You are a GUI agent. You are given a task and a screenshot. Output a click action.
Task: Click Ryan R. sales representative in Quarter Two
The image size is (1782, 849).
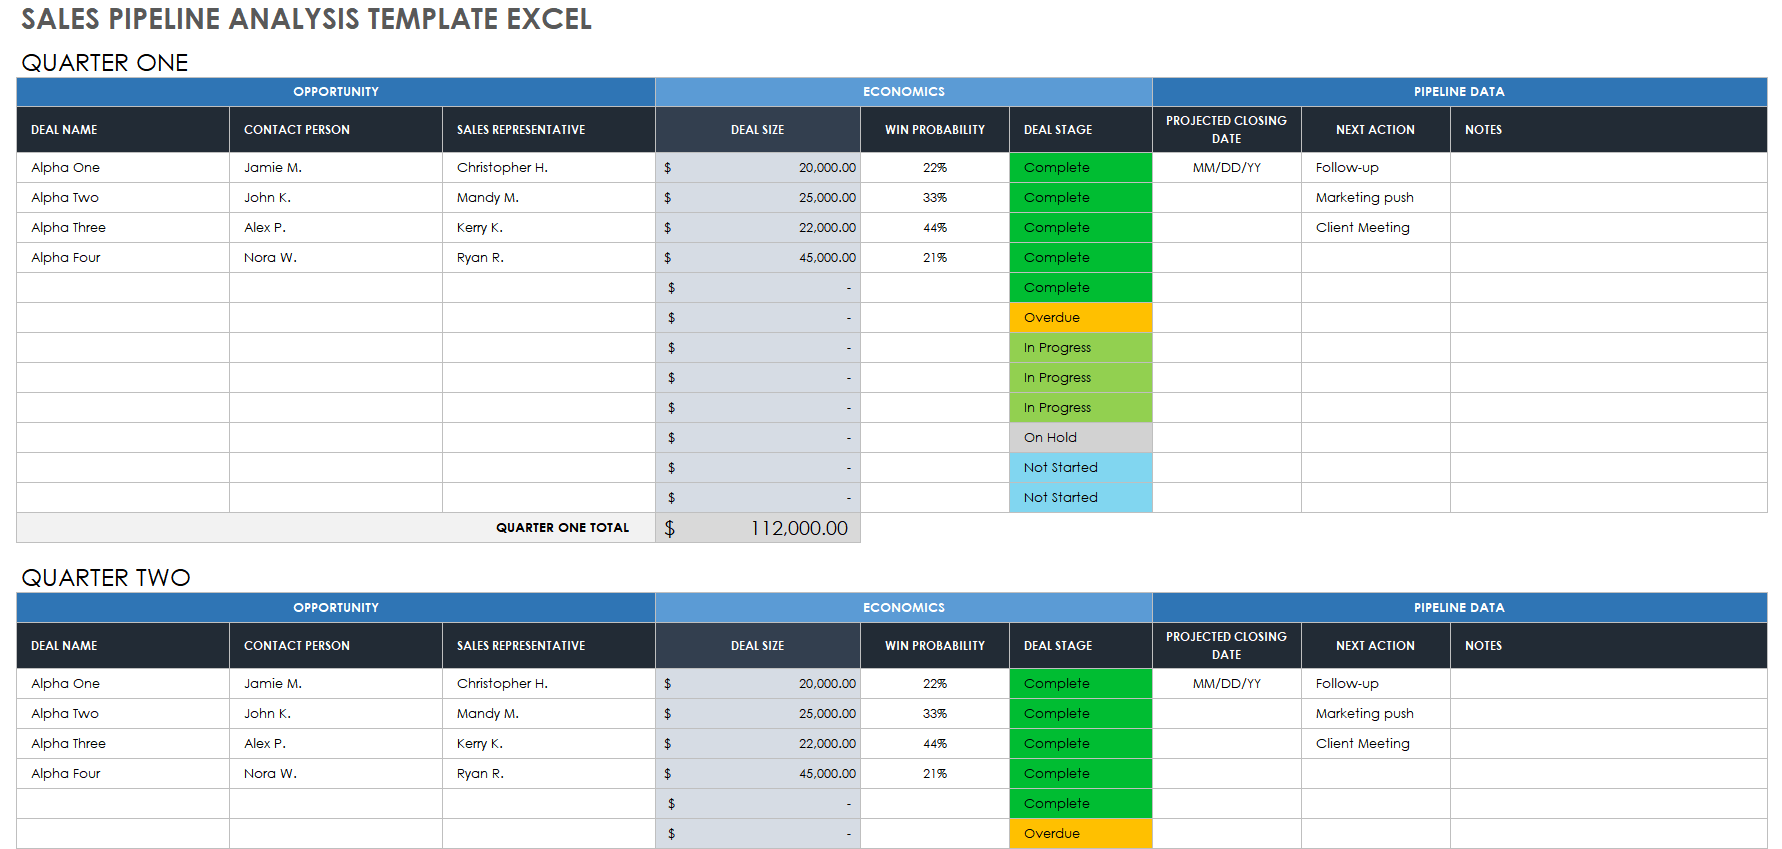point(480,774)
